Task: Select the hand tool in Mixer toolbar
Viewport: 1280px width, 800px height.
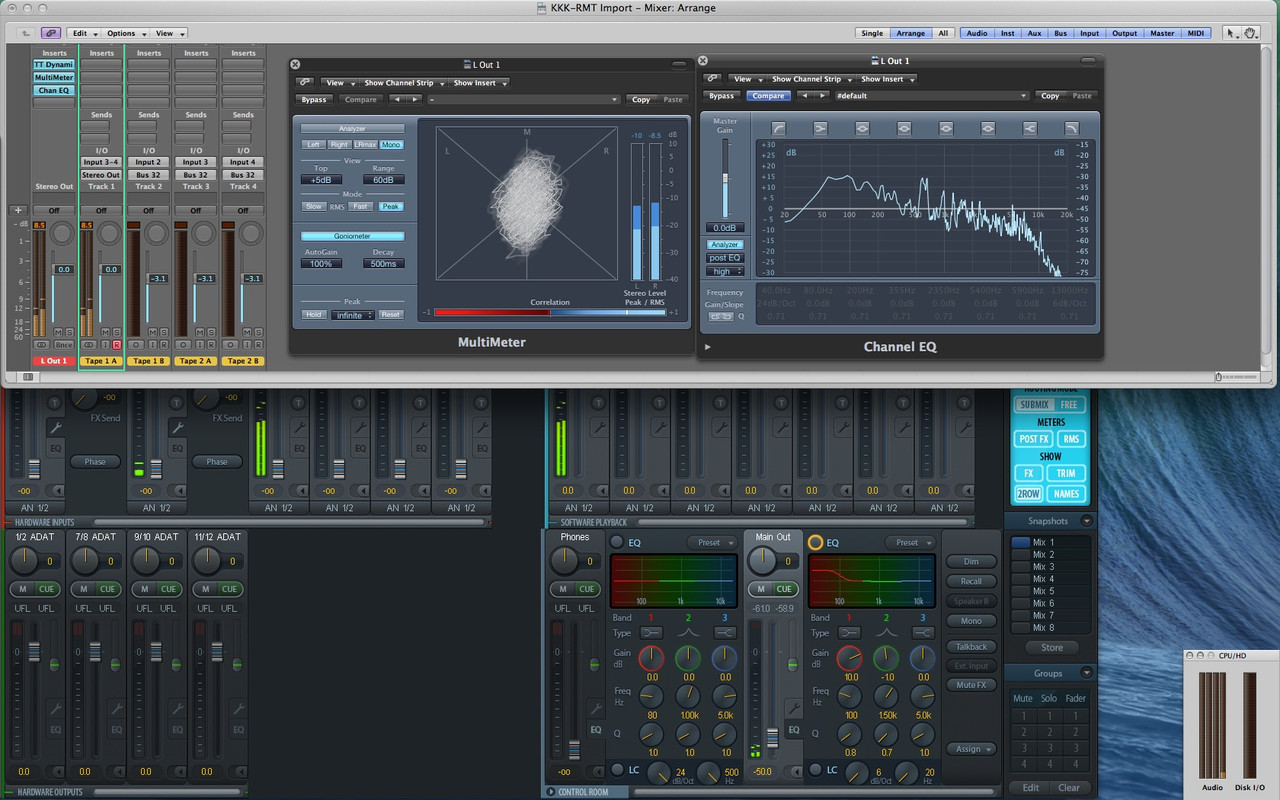Action: coord(1250,33)
